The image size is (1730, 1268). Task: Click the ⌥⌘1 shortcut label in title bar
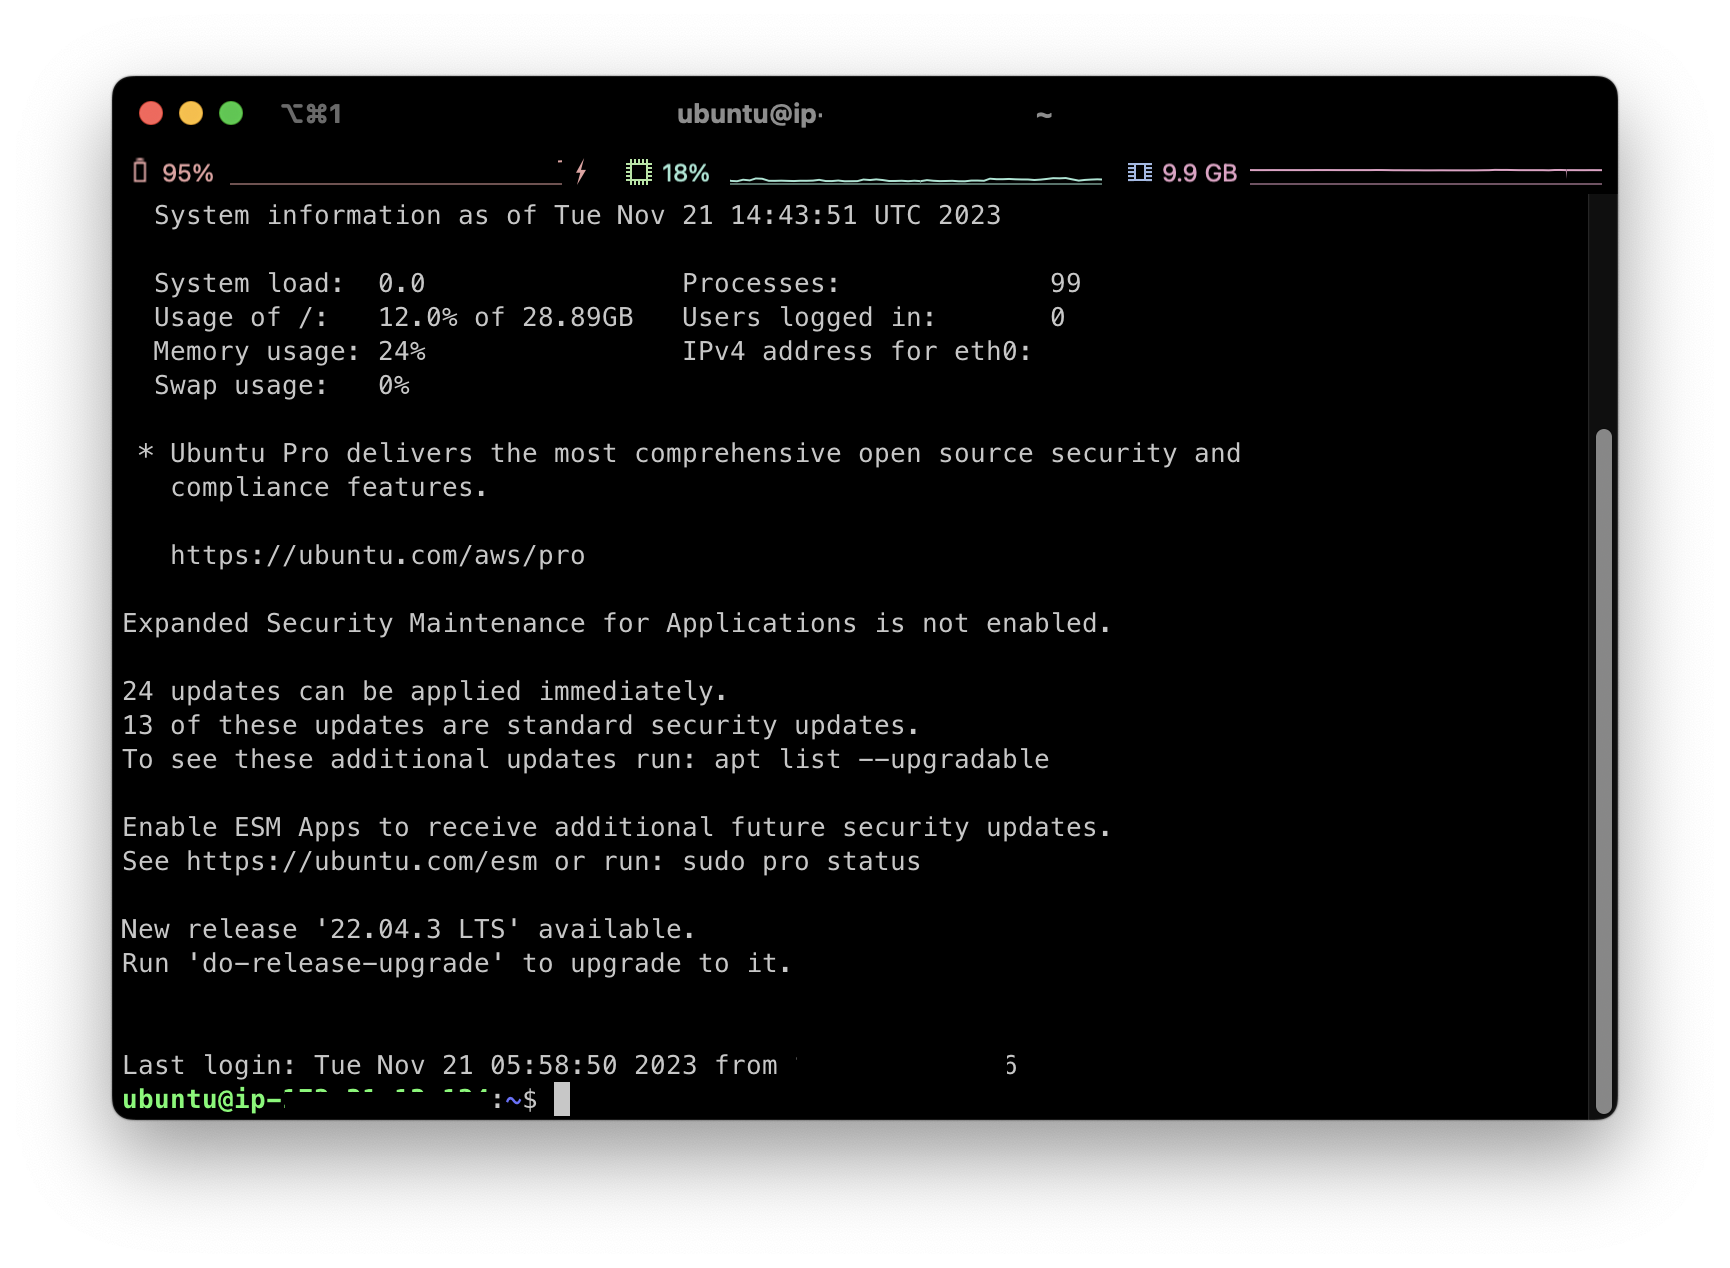(311, 114)
